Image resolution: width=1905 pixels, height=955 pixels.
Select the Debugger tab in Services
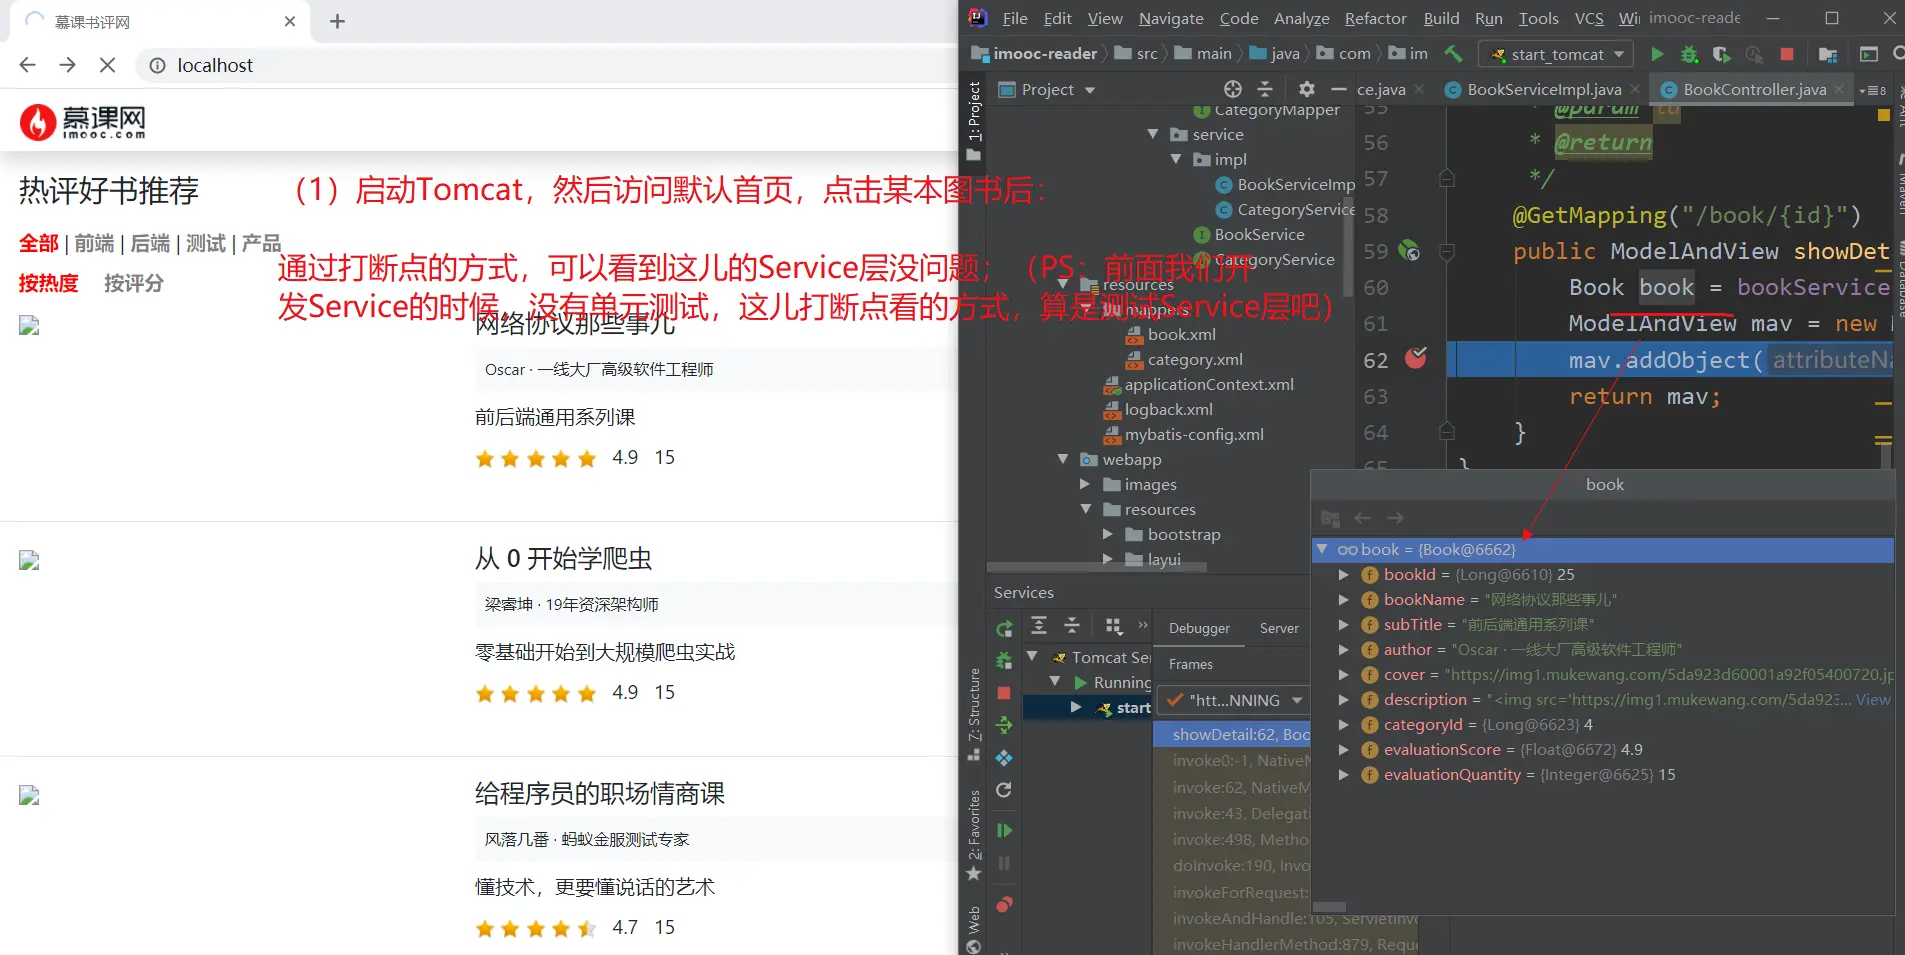tap(1199, 628)
